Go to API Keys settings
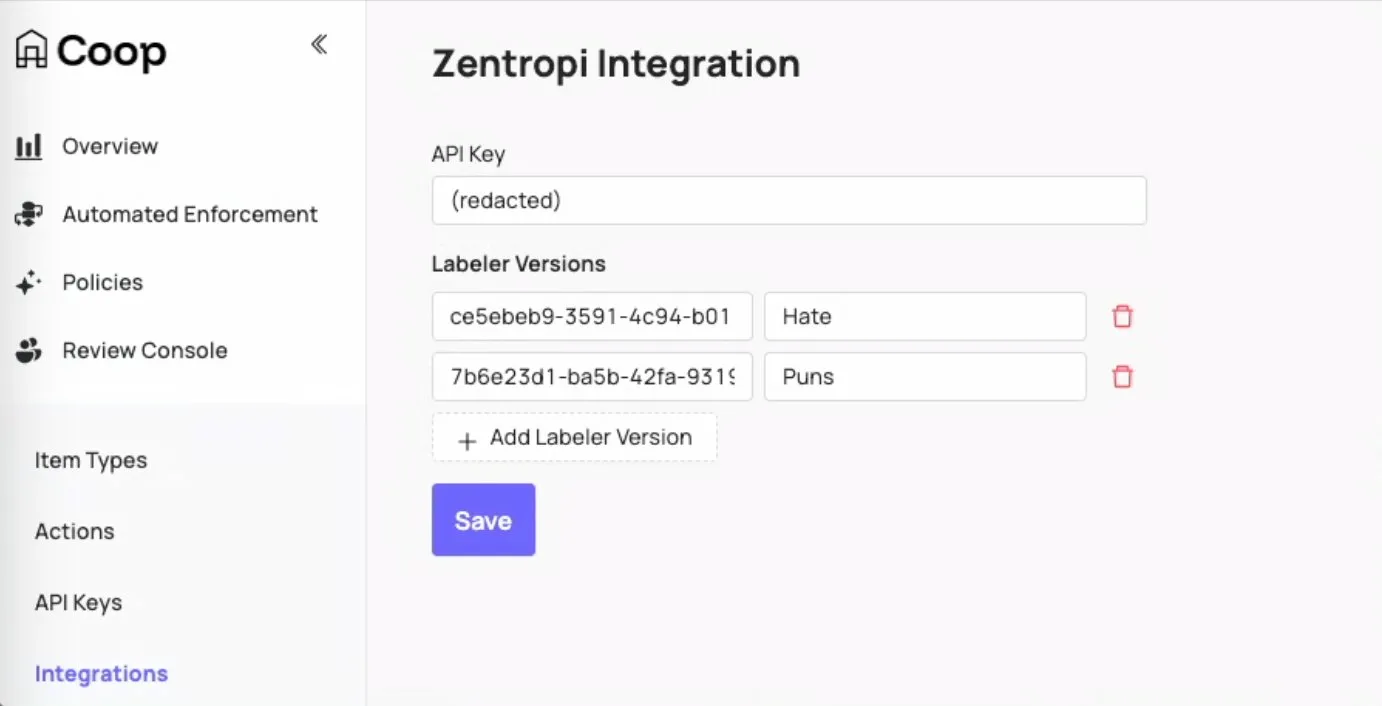 (79, 603)
